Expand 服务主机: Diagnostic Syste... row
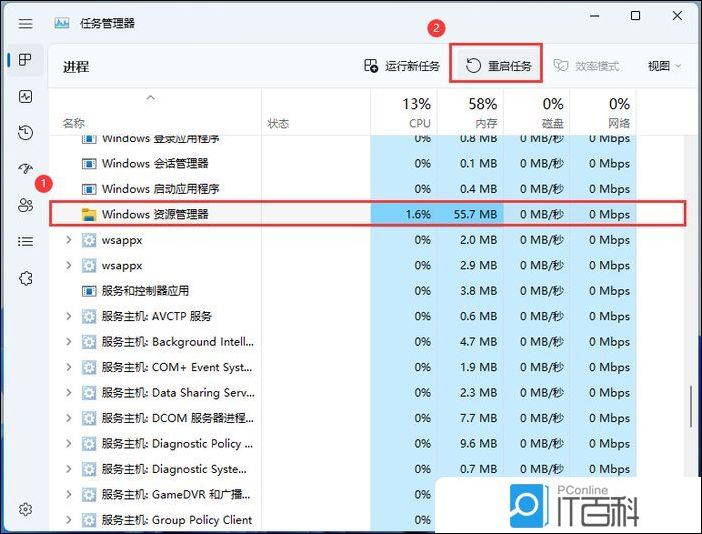 (68, 469)
